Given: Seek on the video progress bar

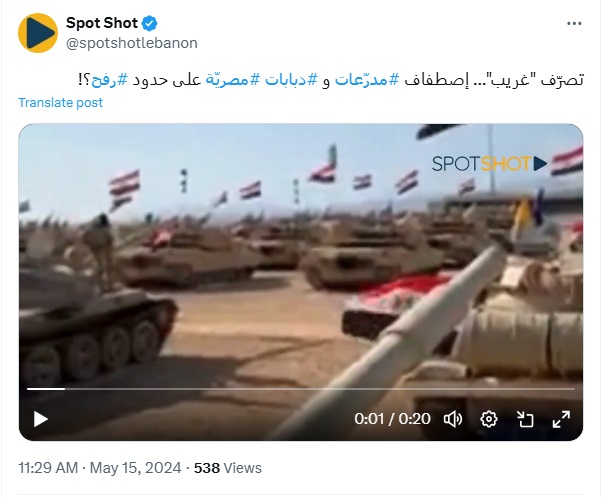Looking at the screenshot, I should click(x=301, y=389).
